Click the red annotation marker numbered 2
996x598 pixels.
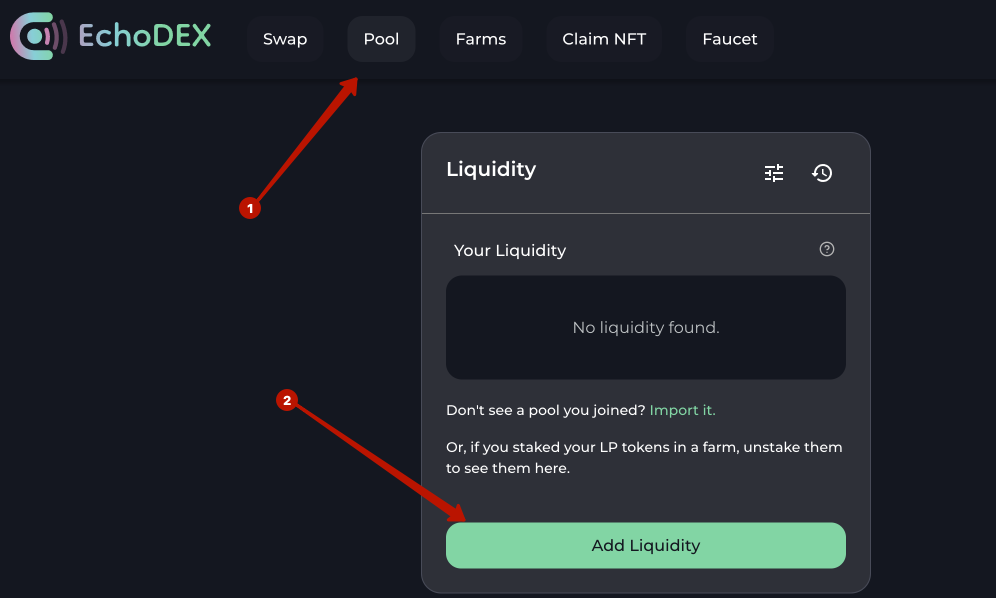287,400
